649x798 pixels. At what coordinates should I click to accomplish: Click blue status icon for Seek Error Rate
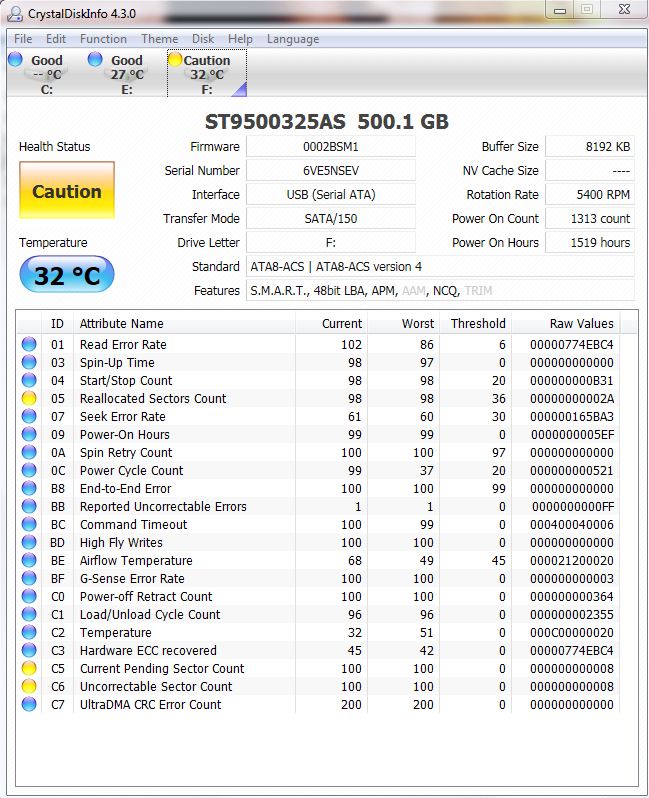pyautogui.click(x=29, y=416)
